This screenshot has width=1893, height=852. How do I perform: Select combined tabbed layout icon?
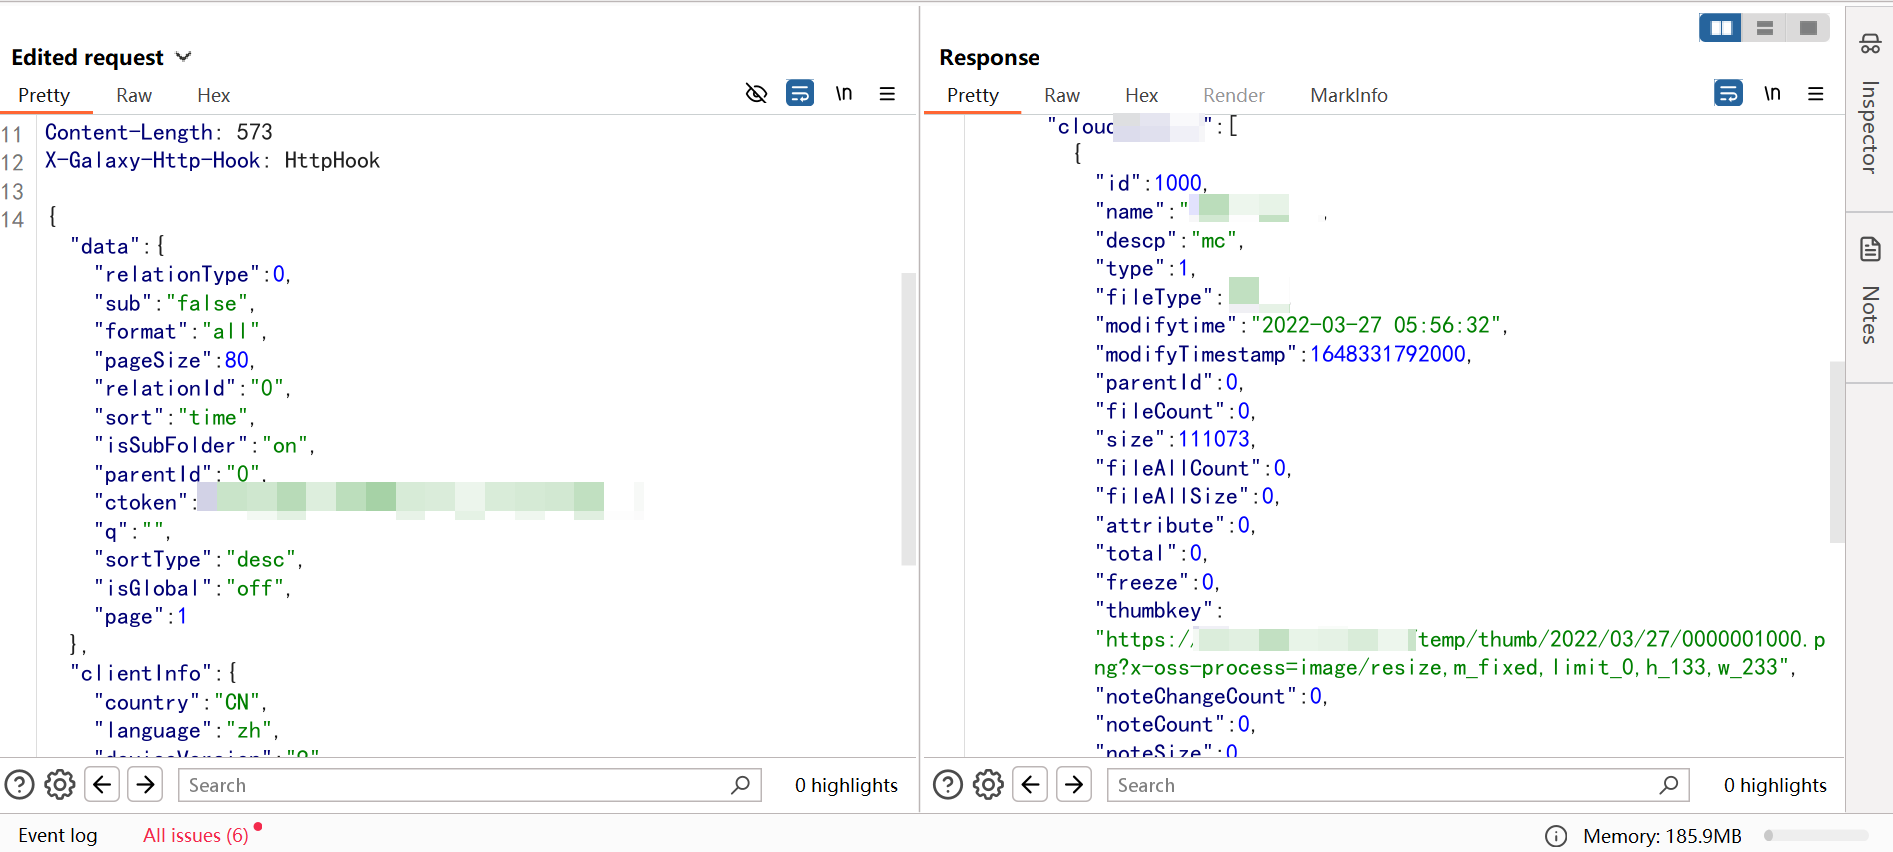(1808, 28)
